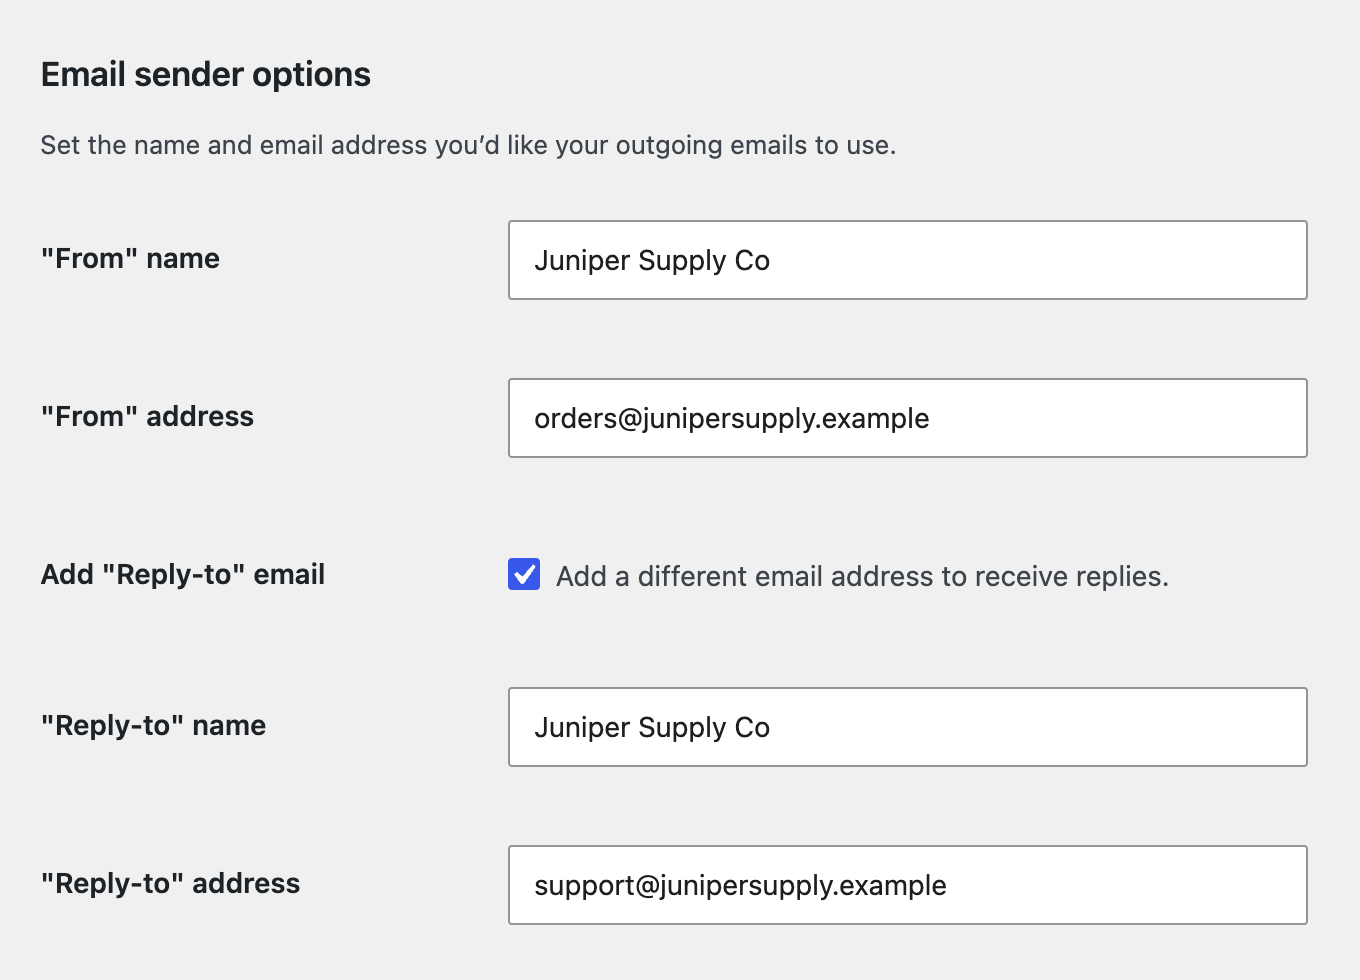Uncheck the Add "Reply-to" email checkbox
Image resolution: width=1360 pixels, height=980 pixels.
524,574
